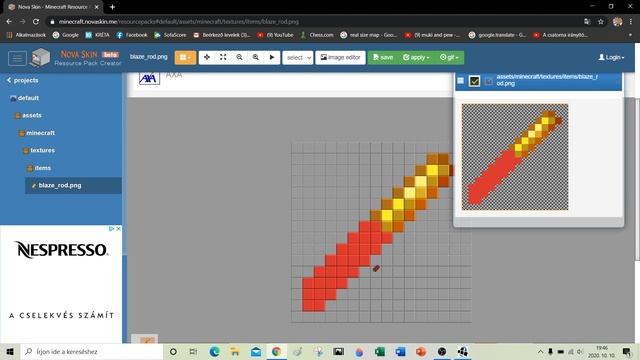This screenshot has width=640, height=360.
Task: Close the Nespresso ad with X
Action: click(x=118, y=229)
